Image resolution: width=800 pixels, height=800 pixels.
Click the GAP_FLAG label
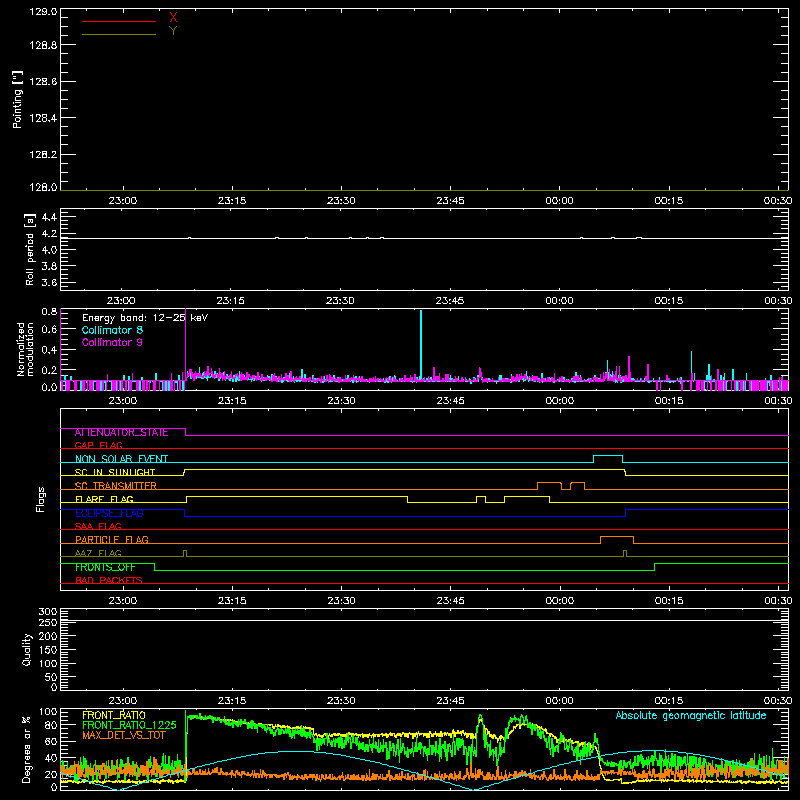click(x=98, y=445)
